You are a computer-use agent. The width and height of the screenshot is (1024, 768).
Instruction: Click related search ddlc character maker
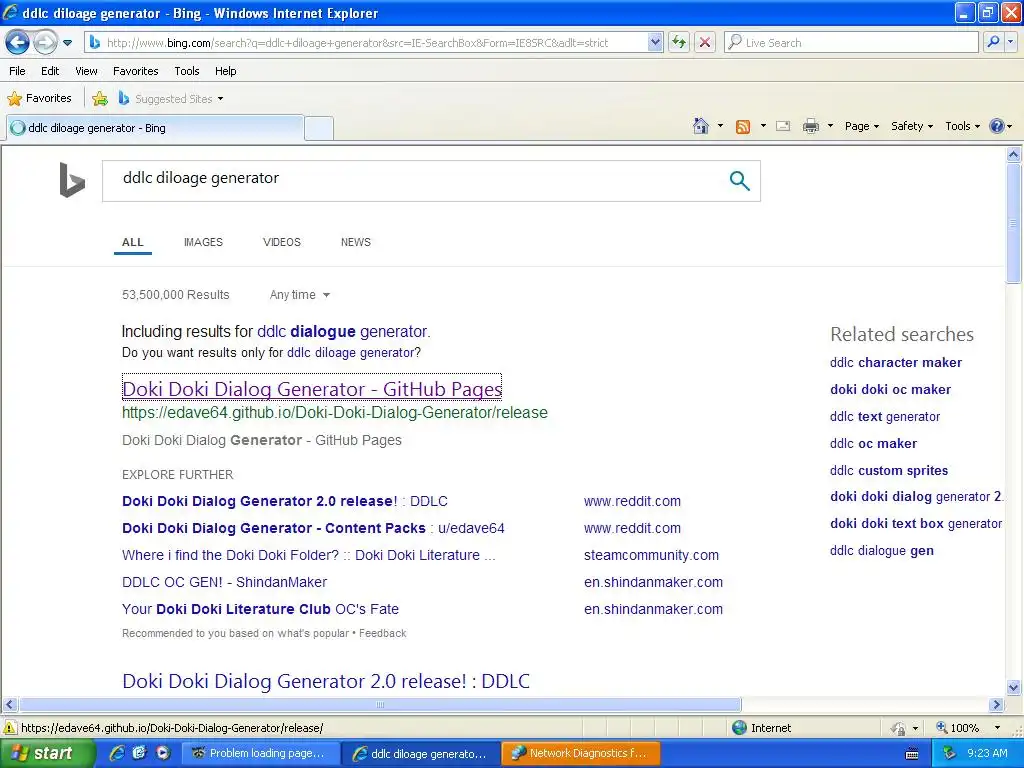click(895, 362)
